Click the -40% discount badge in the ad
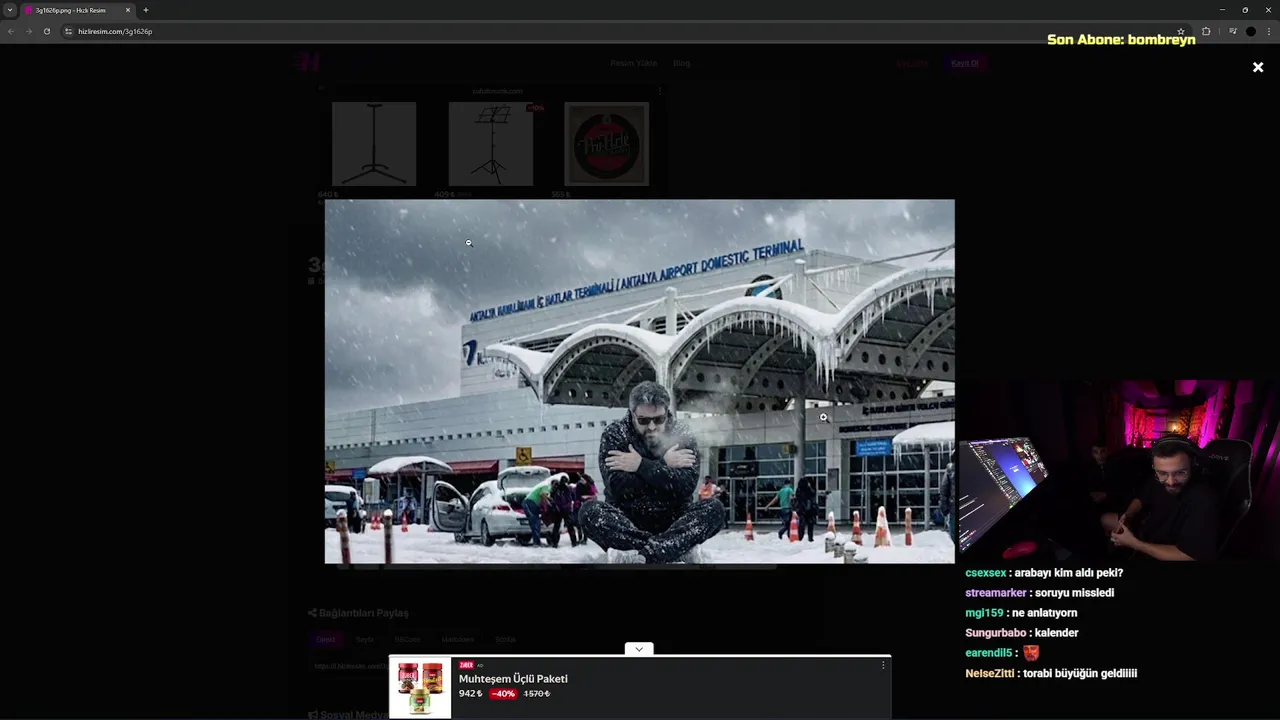This screenshot has height=720, width=1280. tap(503, 694)
